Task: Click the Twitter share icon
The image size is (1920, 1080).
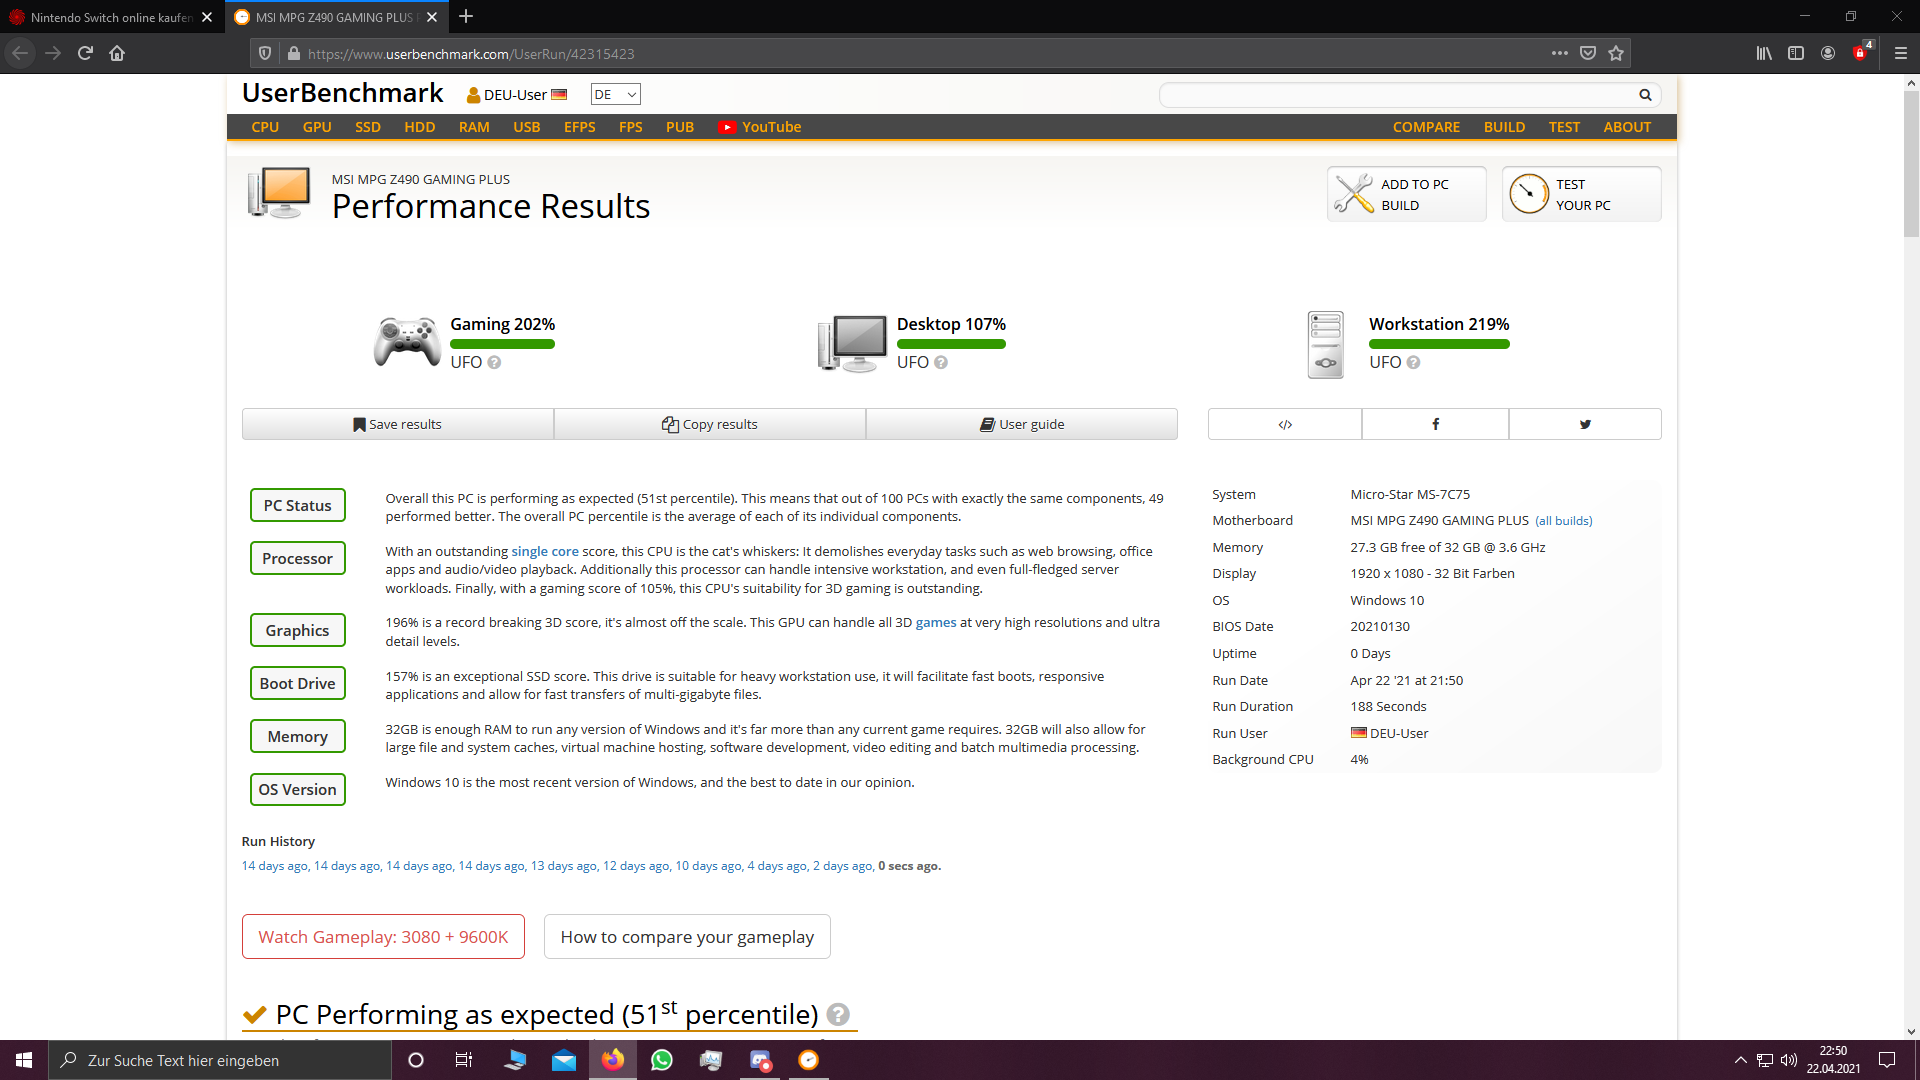Action: [x=1585, y=424]
